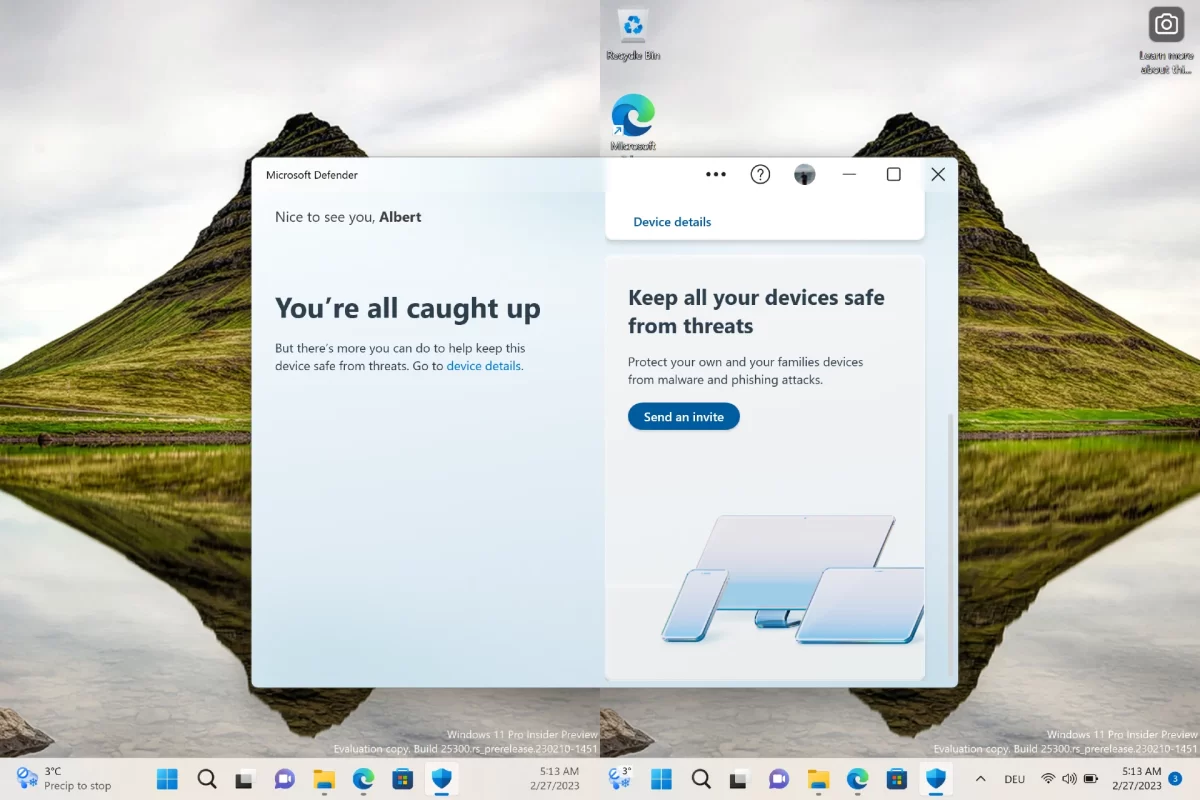Click the devices illustration in the invite card

pyautogui.click(x=792, y=580)
